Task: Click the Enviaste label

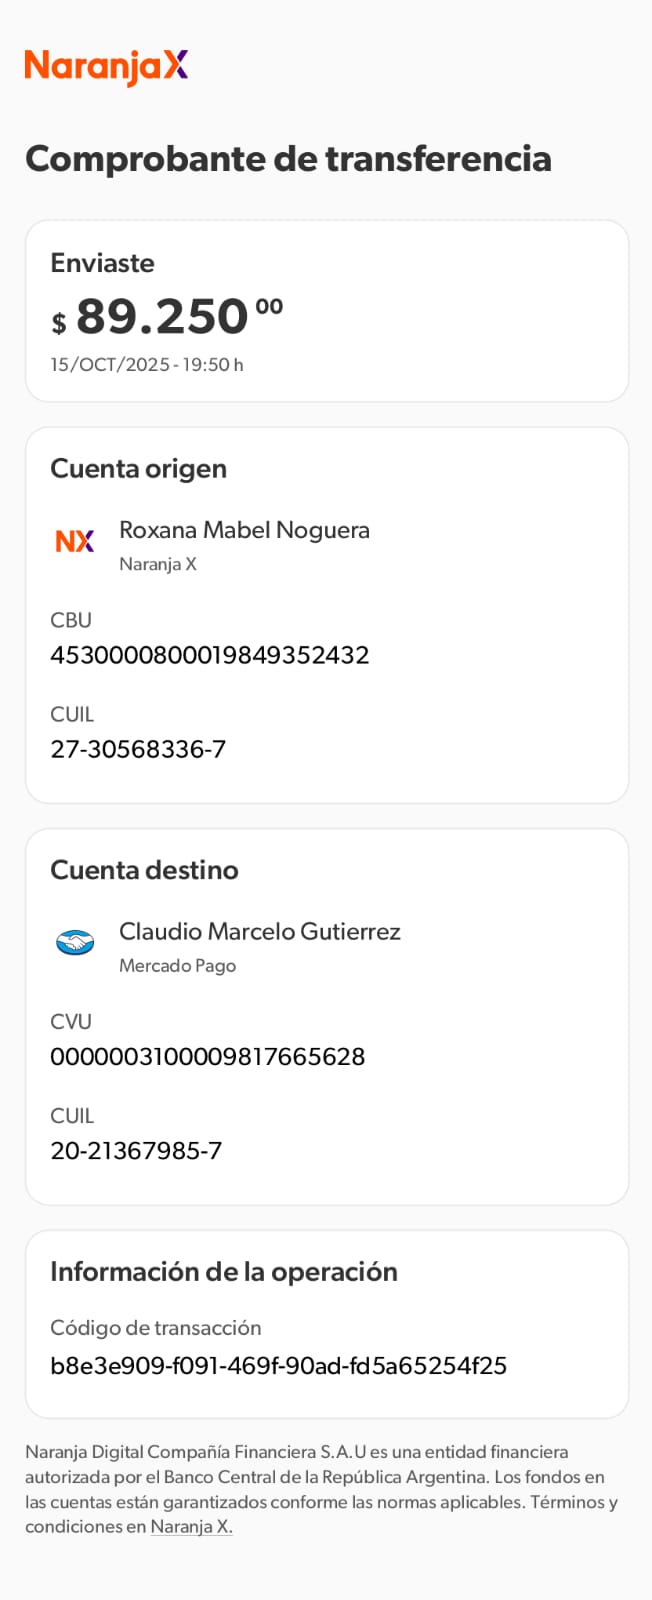Action: pos(102,263)
